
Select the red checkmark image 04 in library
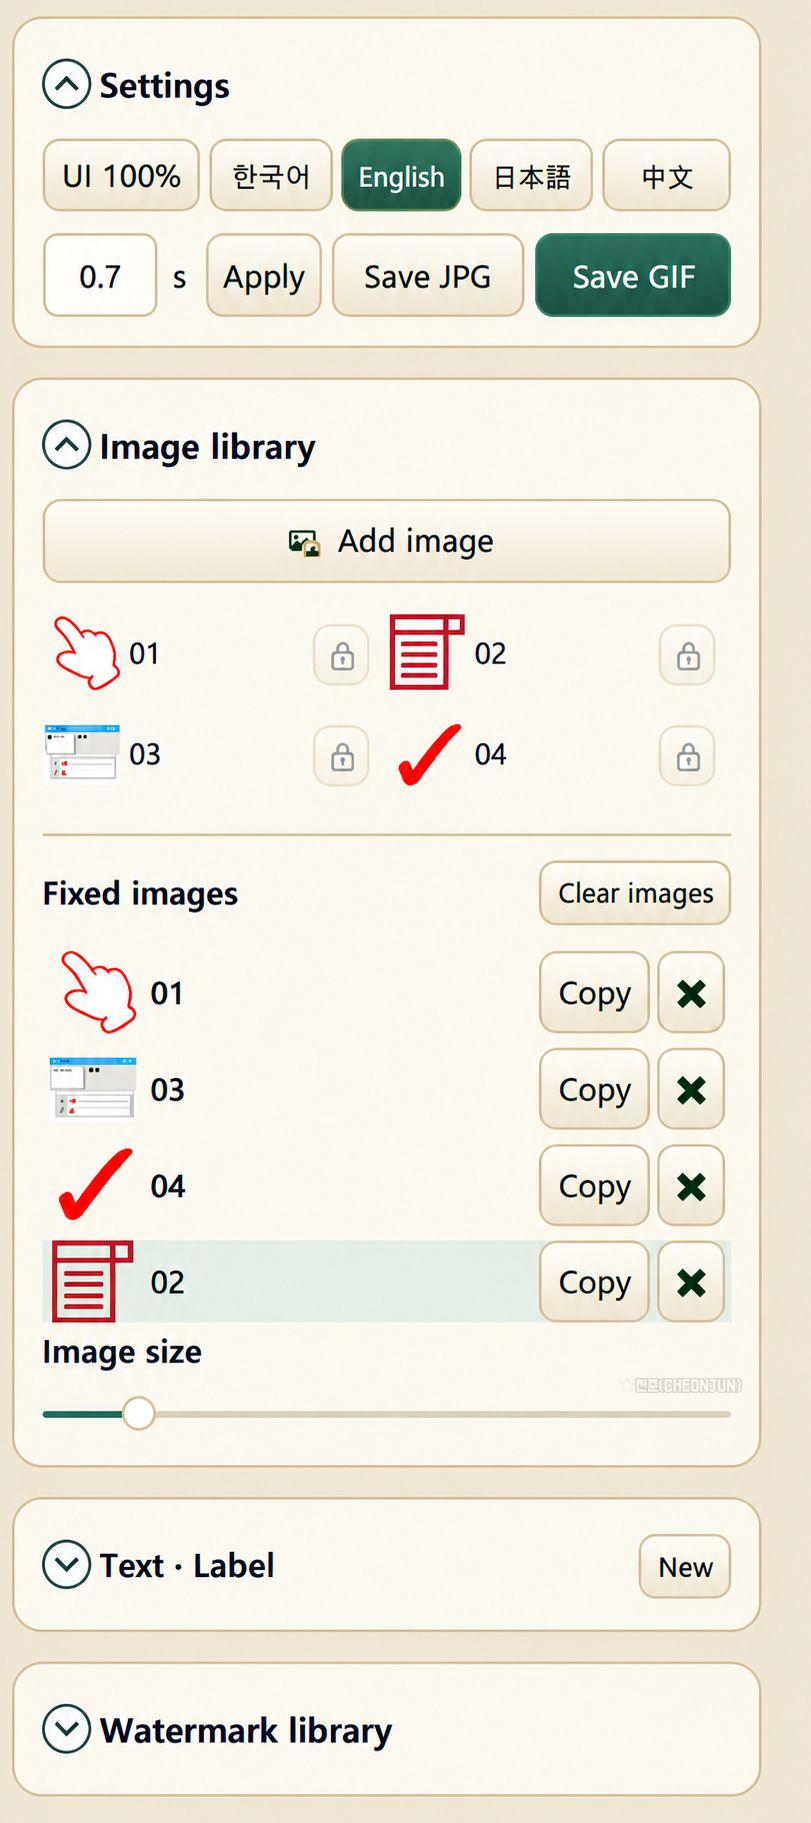[x=430, y=755]
